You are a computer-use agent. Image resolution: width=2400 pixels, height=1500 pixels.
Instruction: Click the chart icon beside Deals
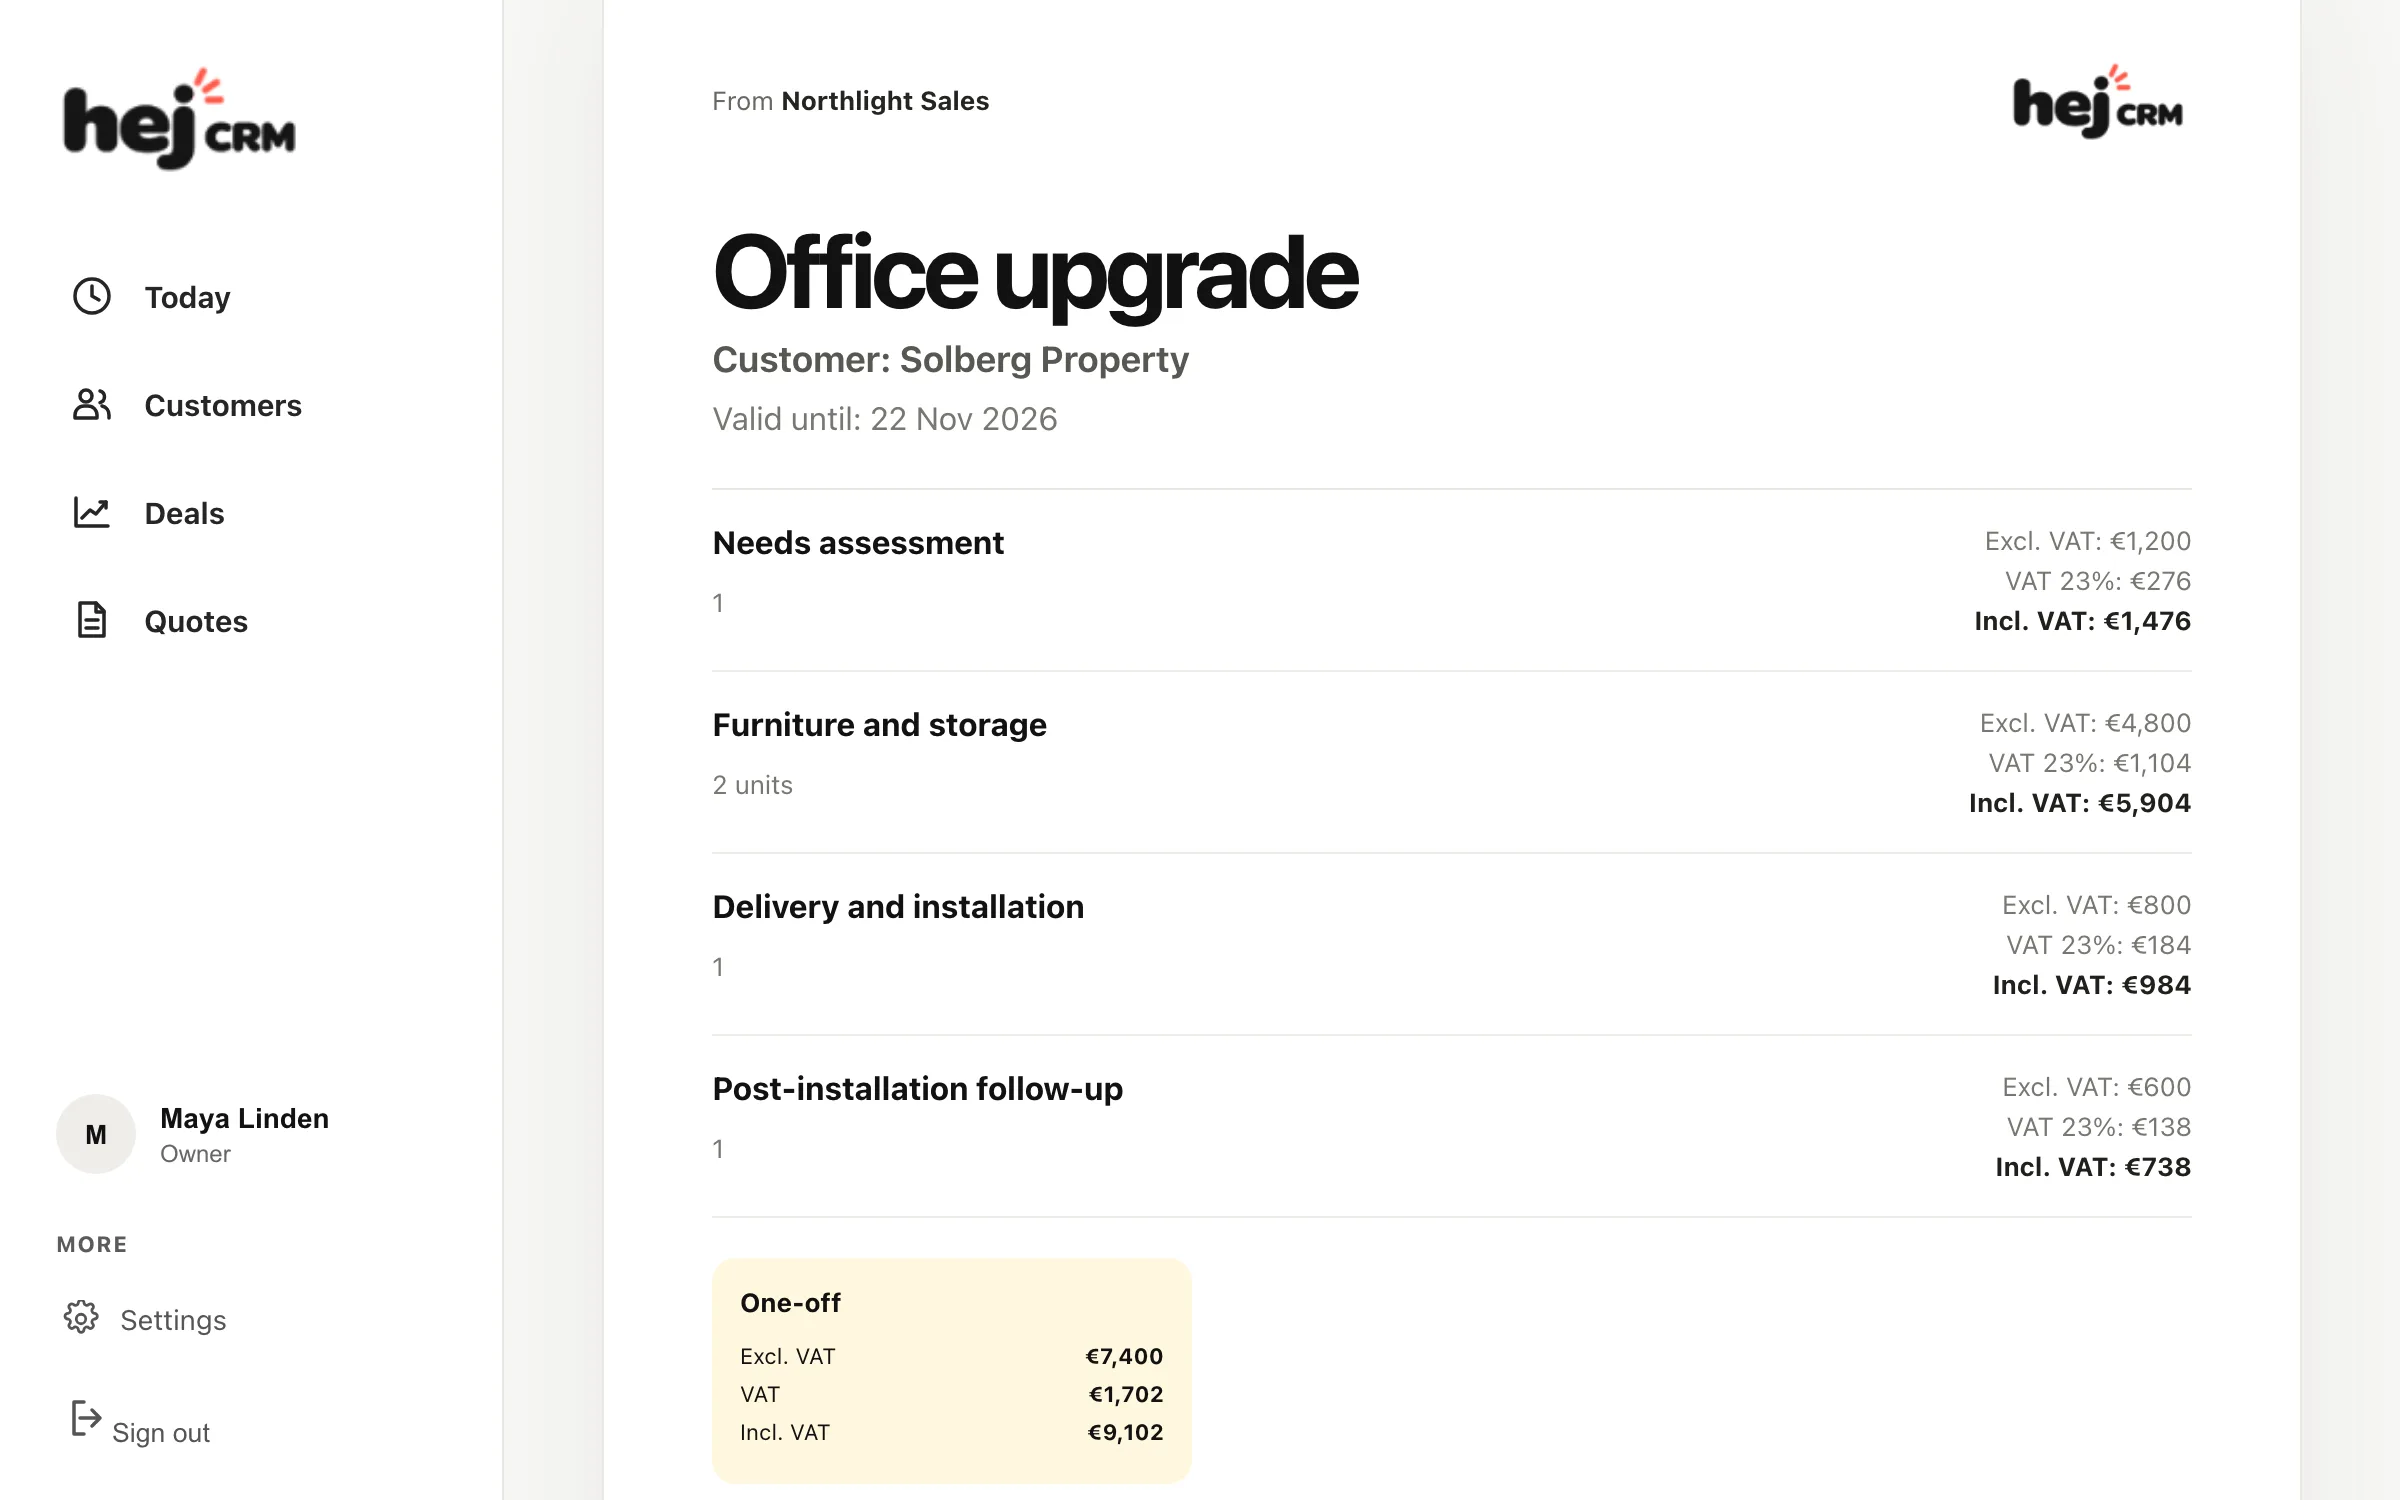(x=92, y=512)
